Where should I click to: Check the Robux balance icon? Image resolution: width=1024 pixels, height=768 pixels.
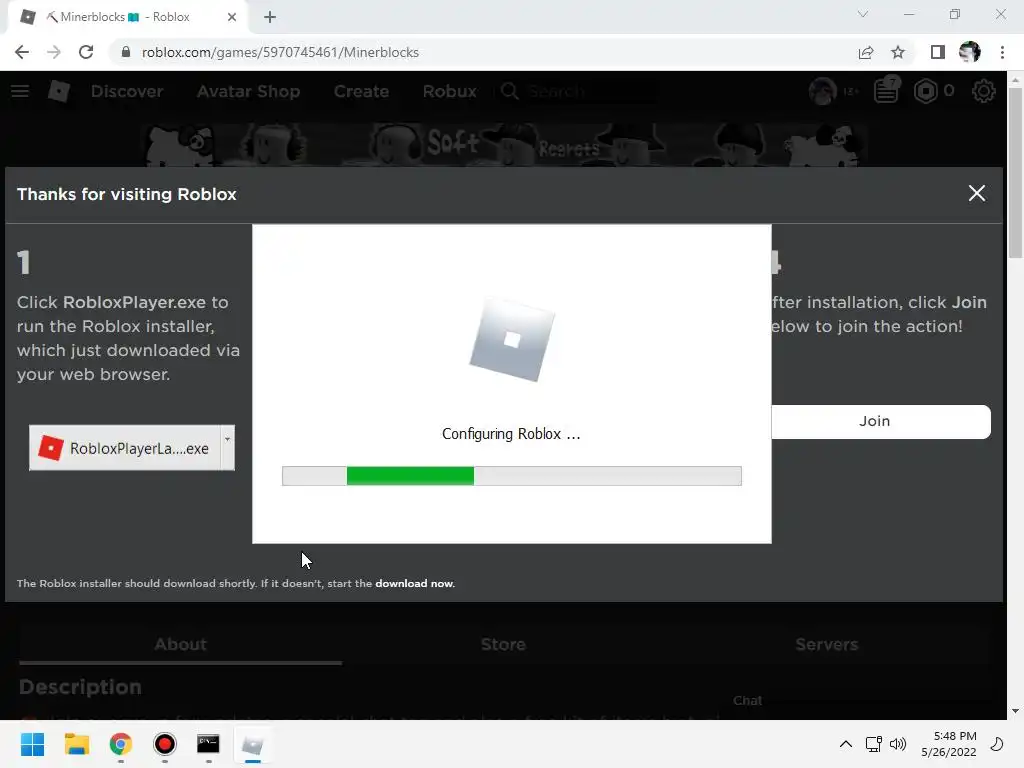(925, 91)
